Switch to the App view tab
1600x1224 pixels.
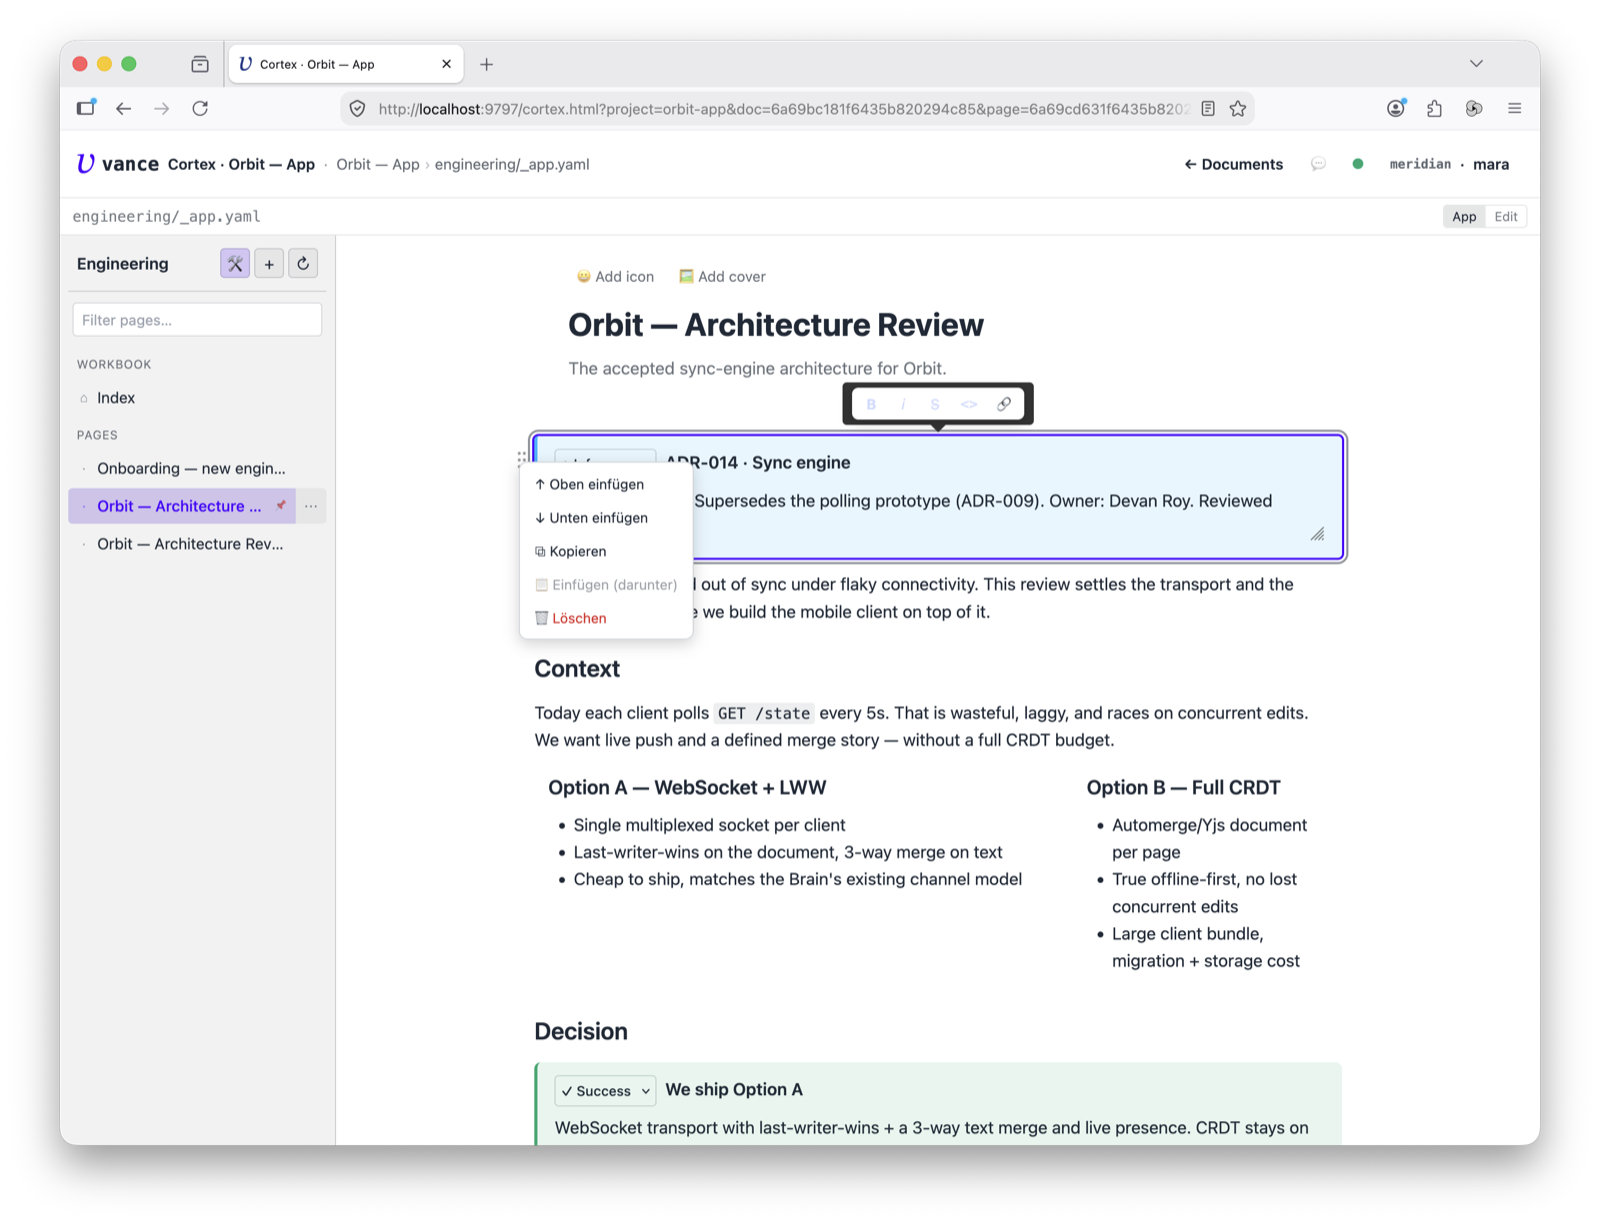coord(1464,217)
